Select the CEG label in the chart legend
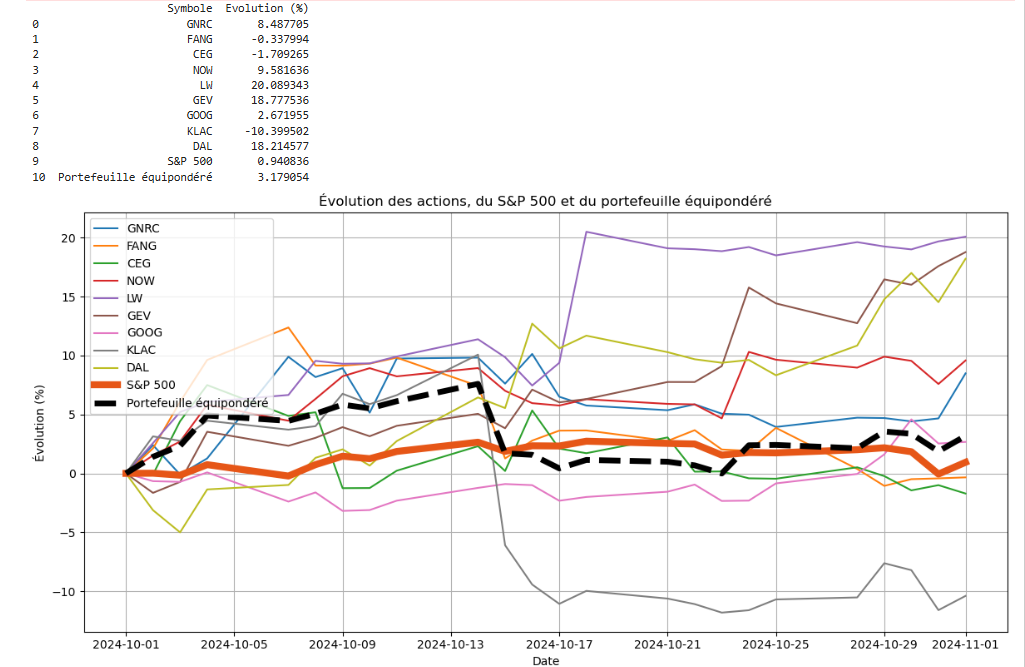This screenshot has height=667, width=1025. (139, 264)
